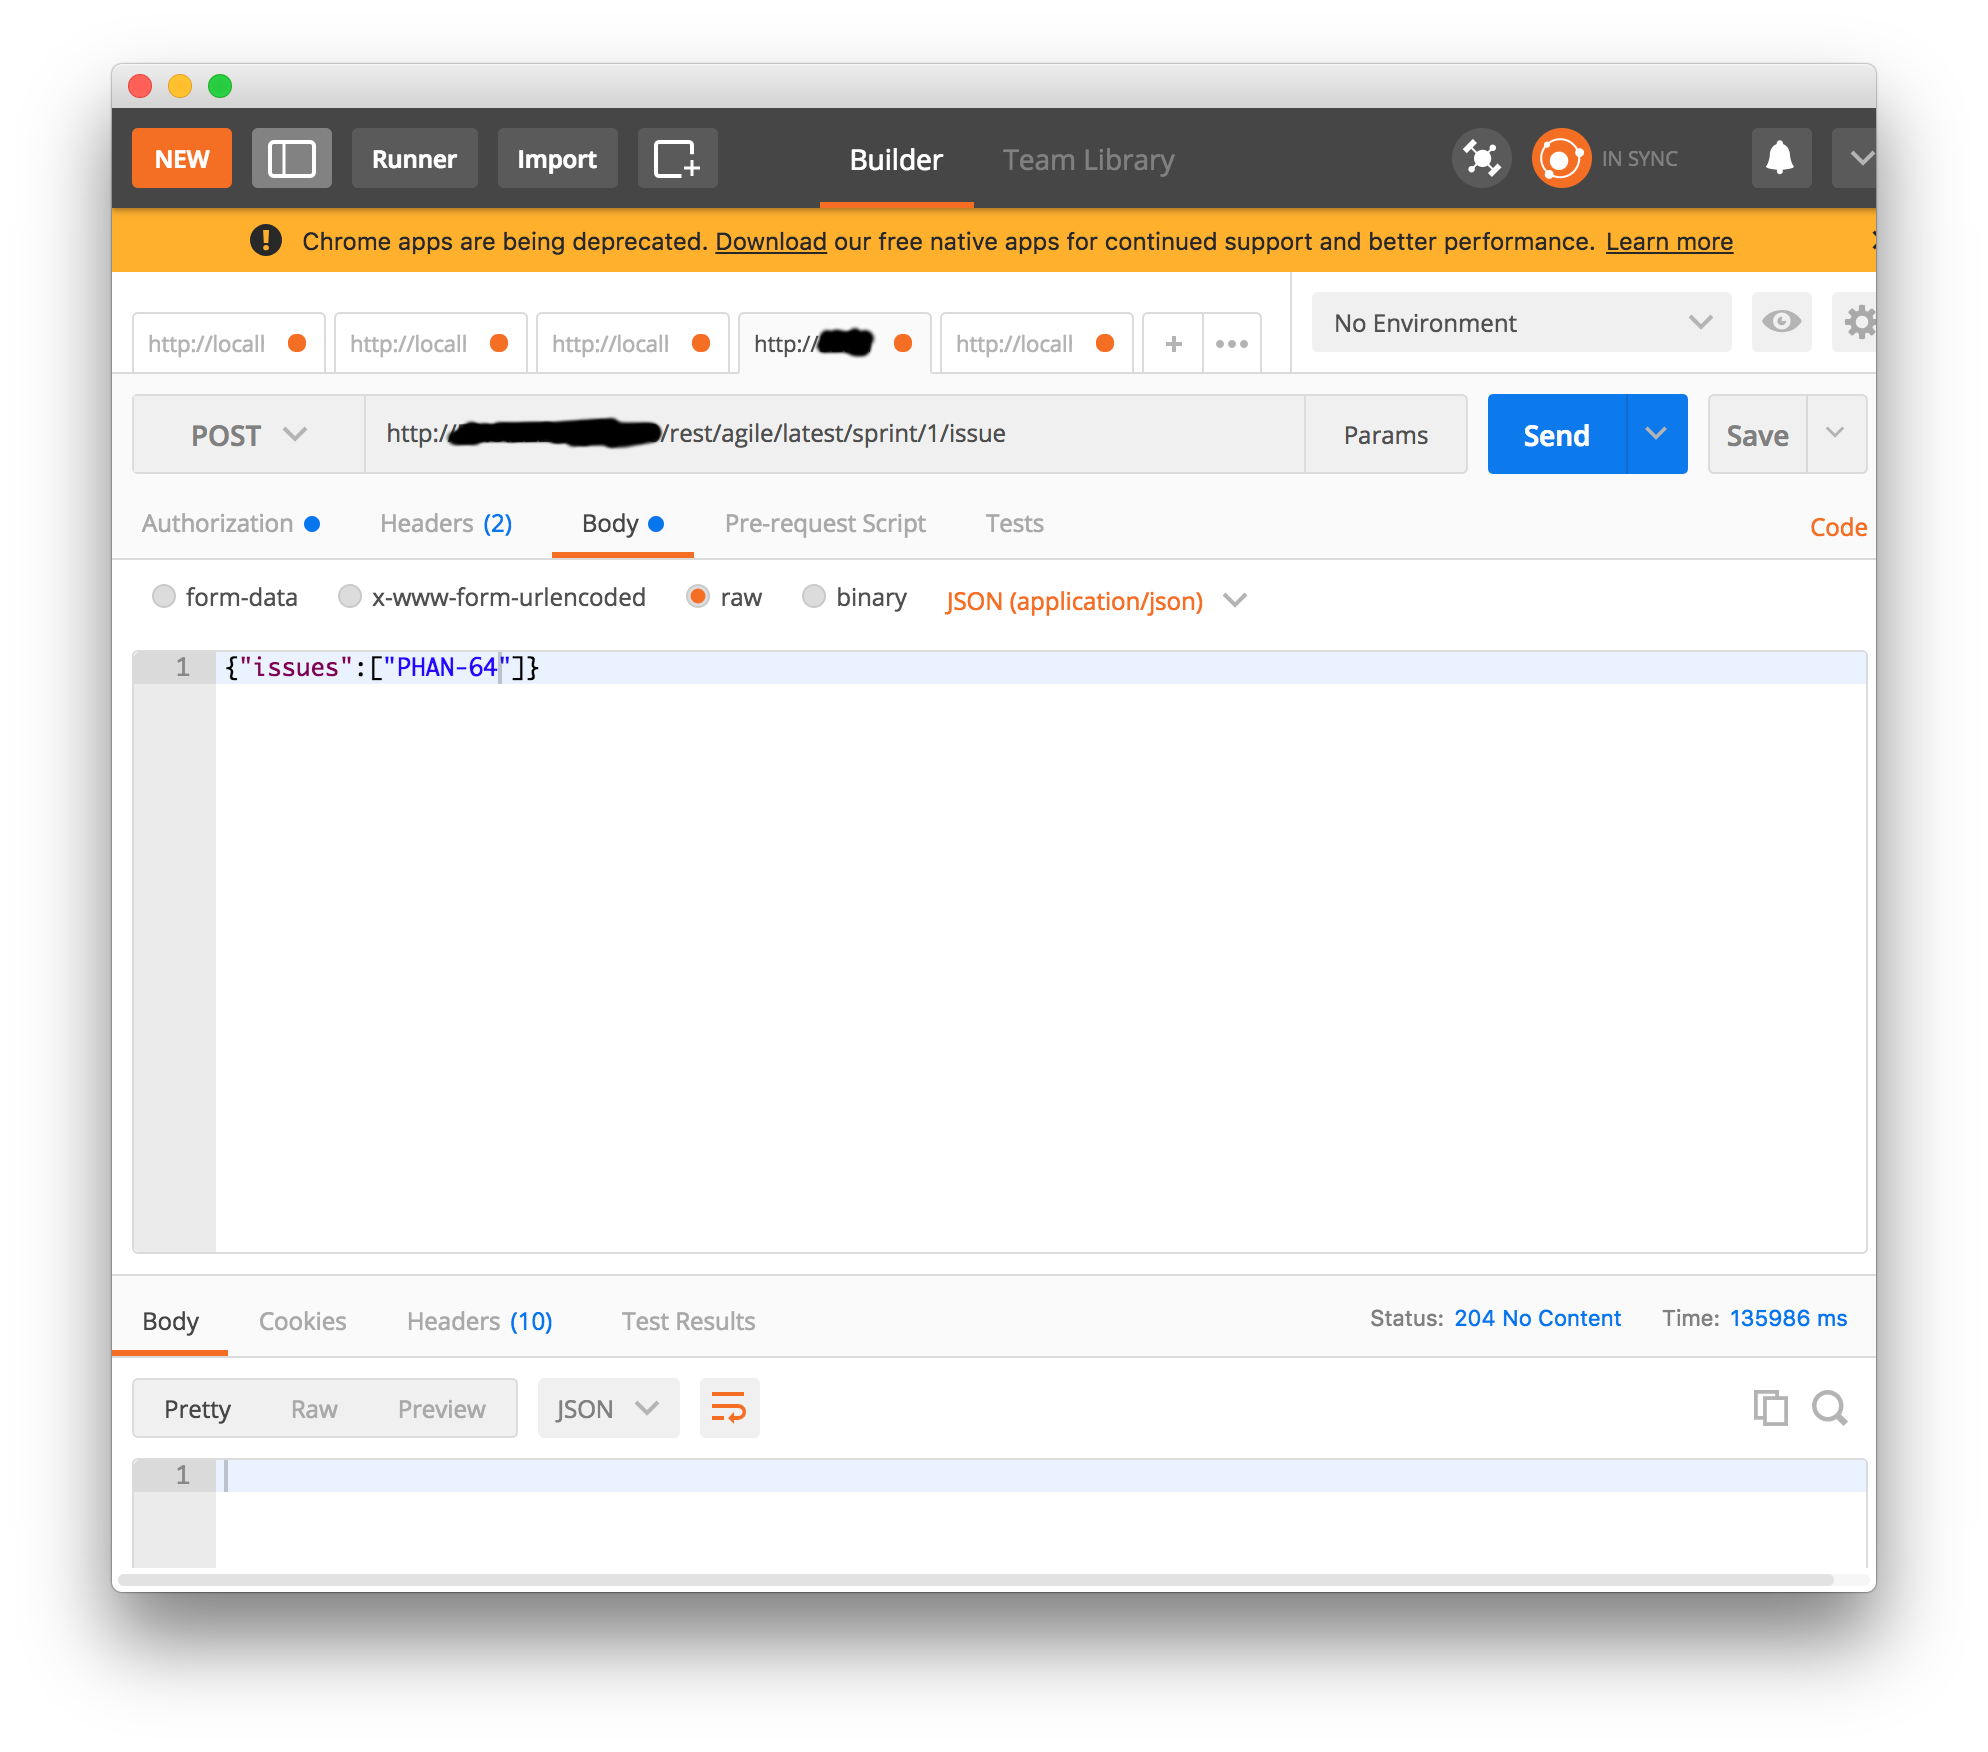Open tab options three dots menu
The width and height of the screenshot is (1988, 1752).
click(x=1232, y=343)
